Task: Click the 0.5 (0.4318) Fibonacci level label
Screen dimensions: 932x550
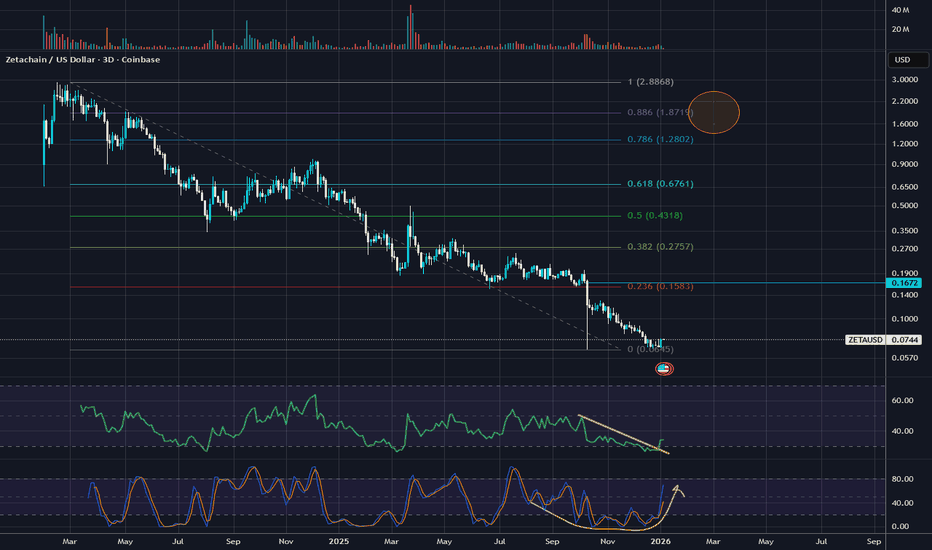Action: 655,215
